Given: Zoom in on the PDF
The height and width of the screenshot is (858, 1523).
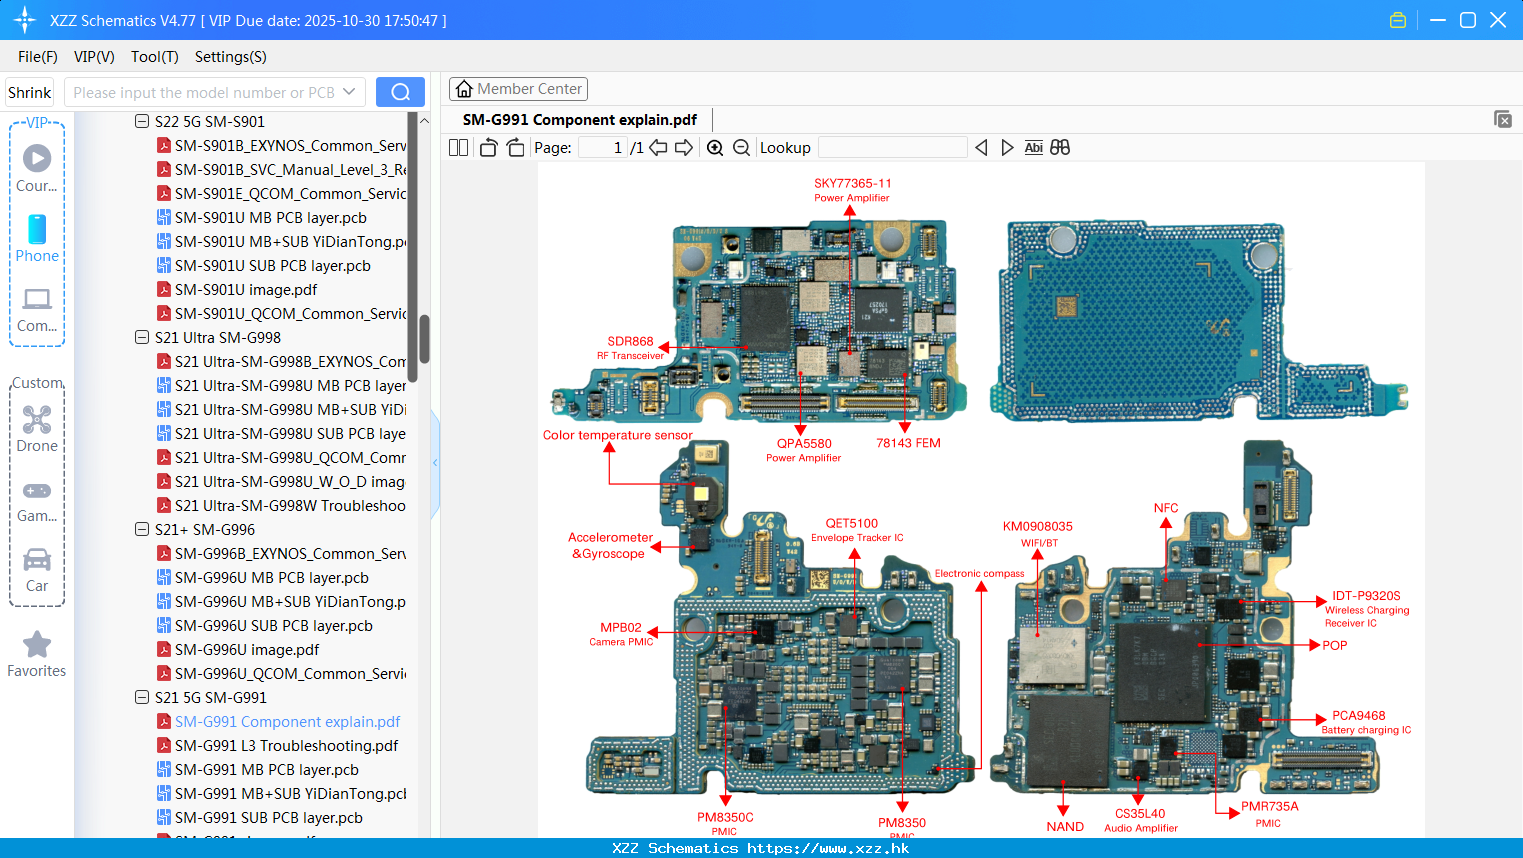Looking at the screenshot, I should point(715,148).
